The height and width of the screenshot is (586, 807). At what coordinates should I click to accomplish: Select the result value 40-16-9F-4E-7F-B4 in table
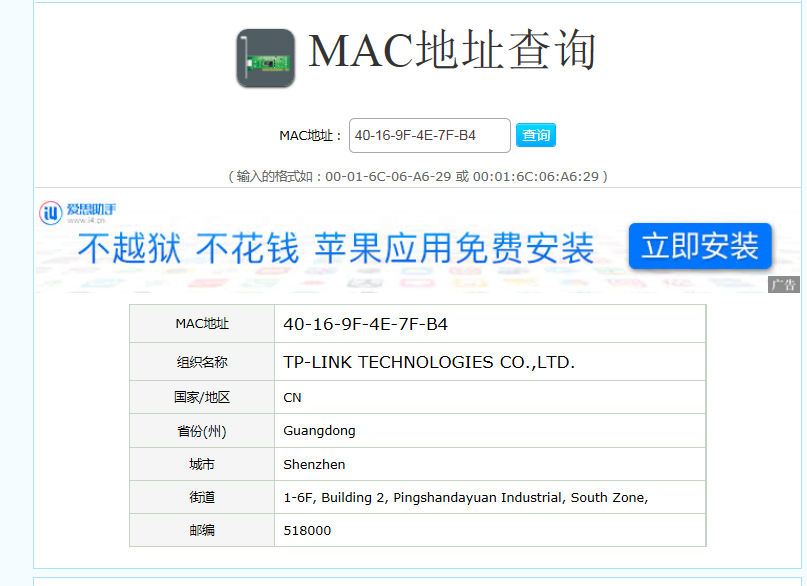click(365, 324)
